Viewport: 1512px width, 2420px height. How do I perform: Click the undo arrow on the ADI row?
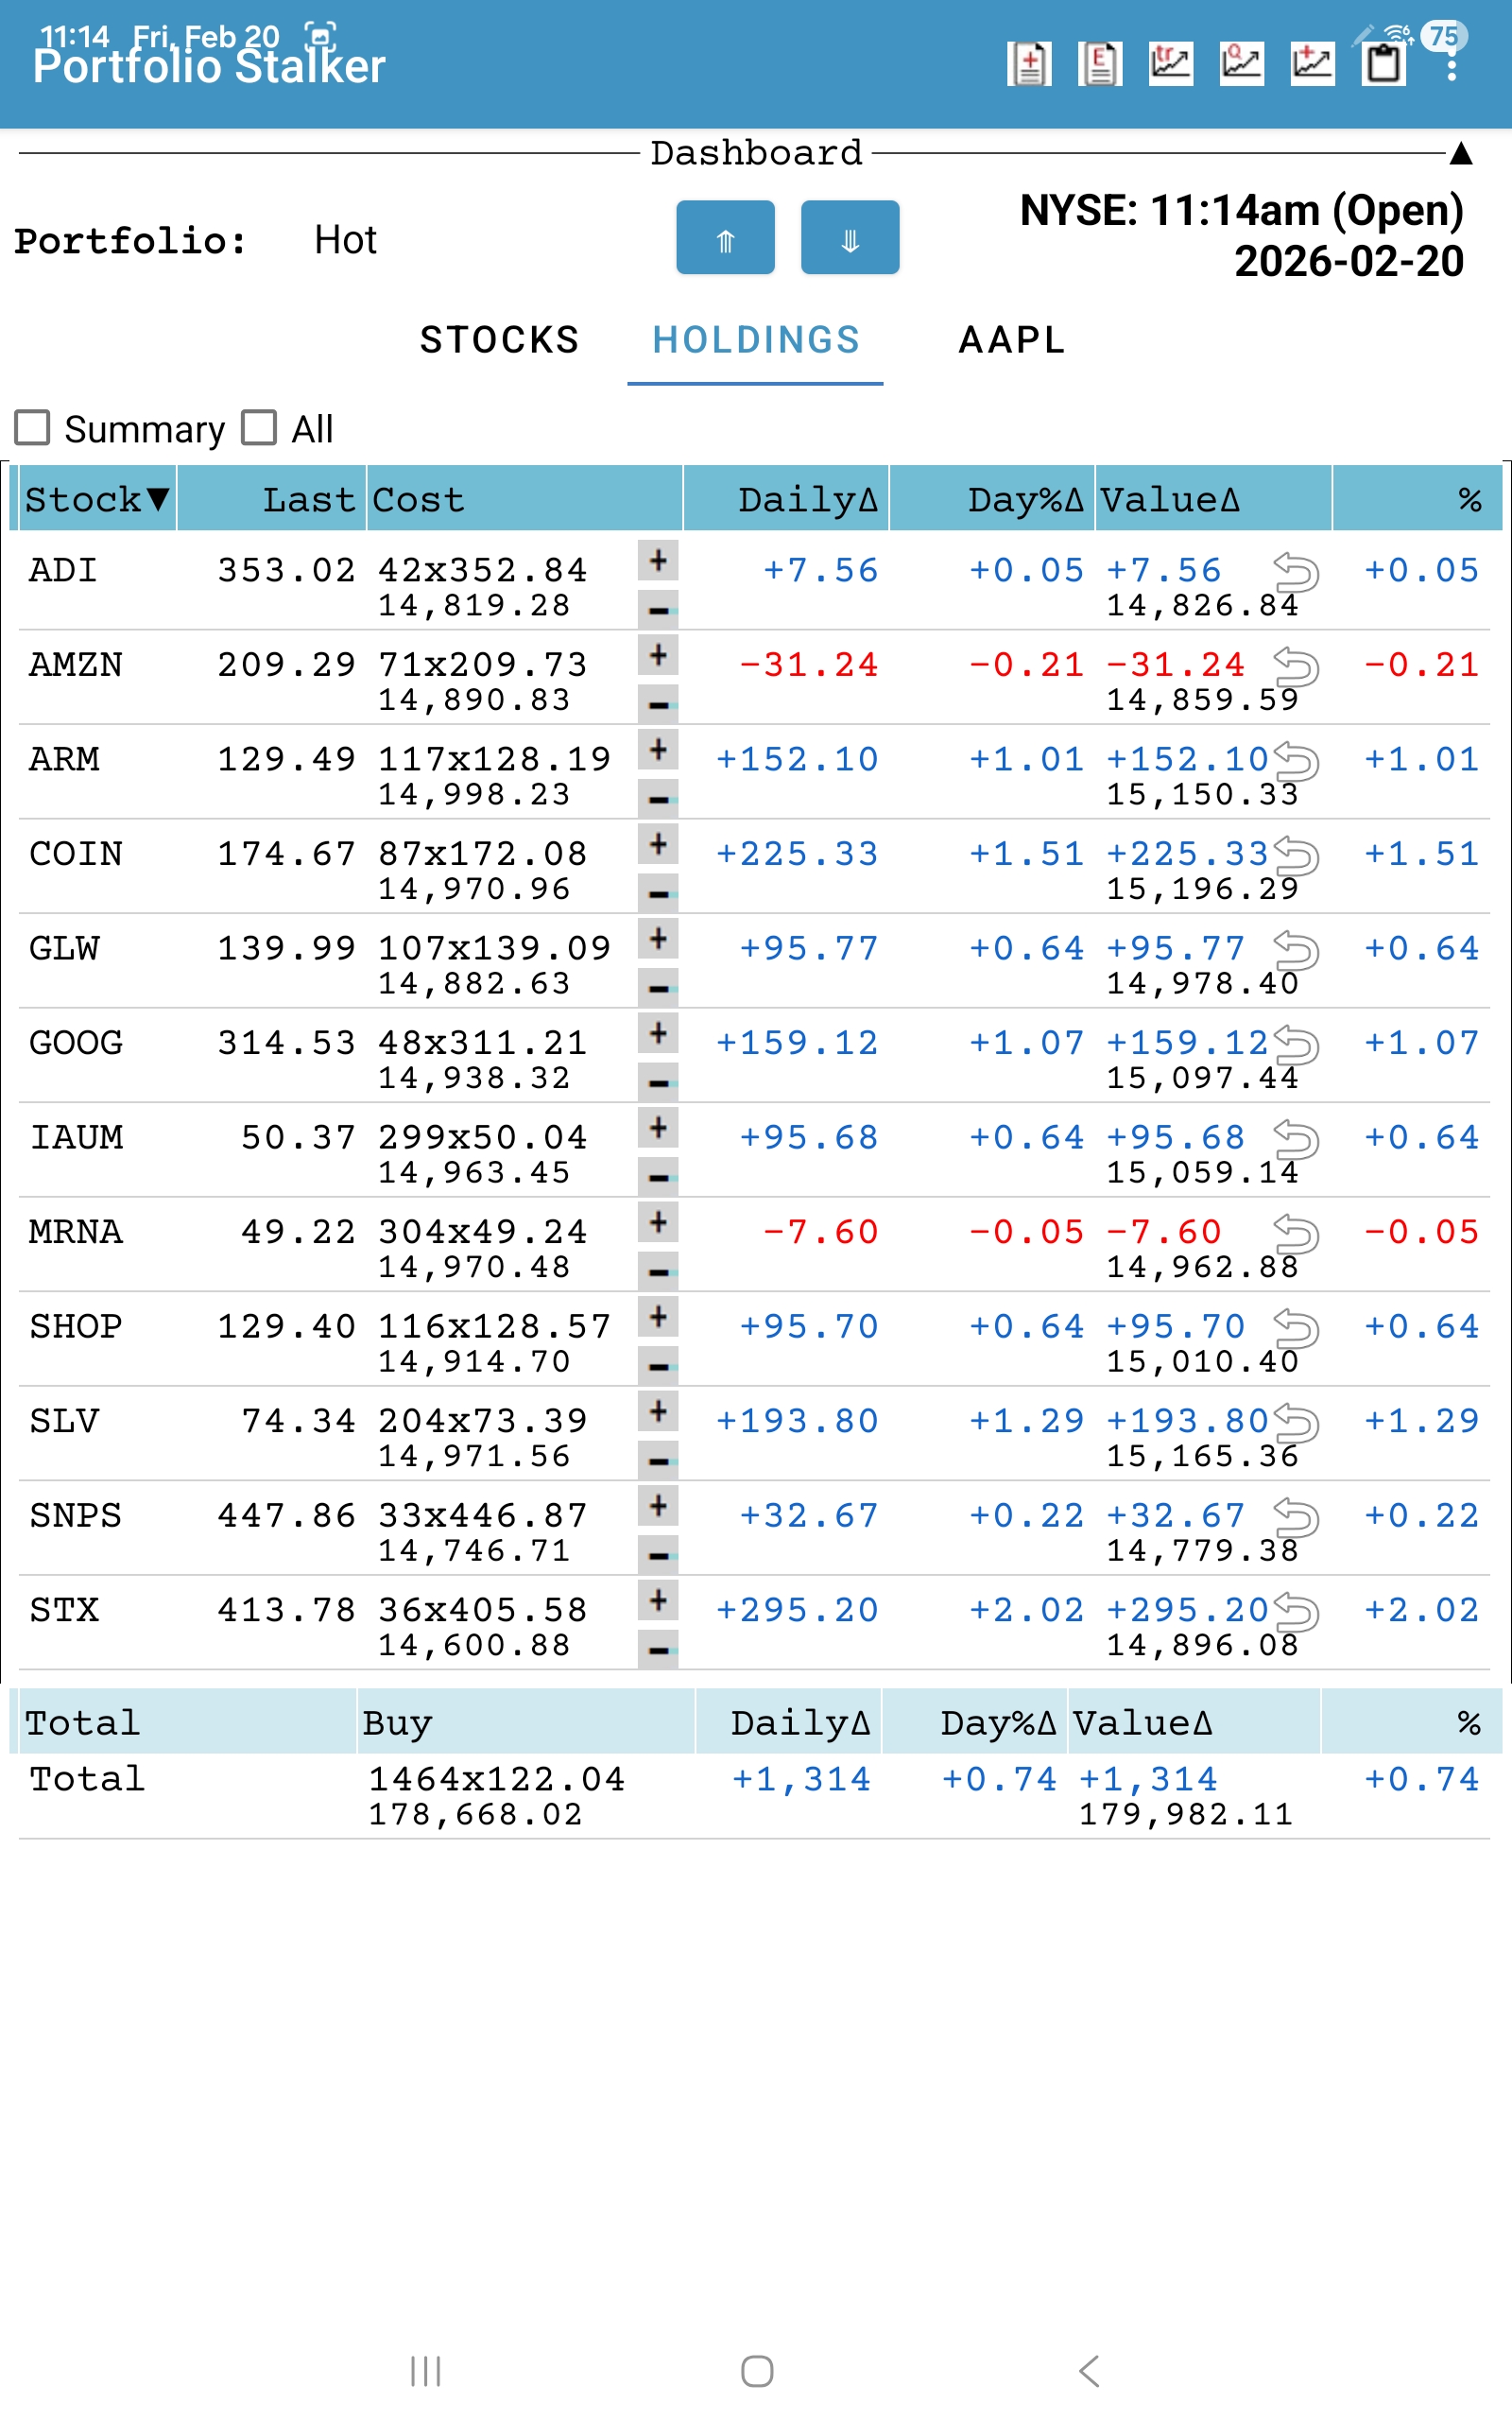[1296, 572]
